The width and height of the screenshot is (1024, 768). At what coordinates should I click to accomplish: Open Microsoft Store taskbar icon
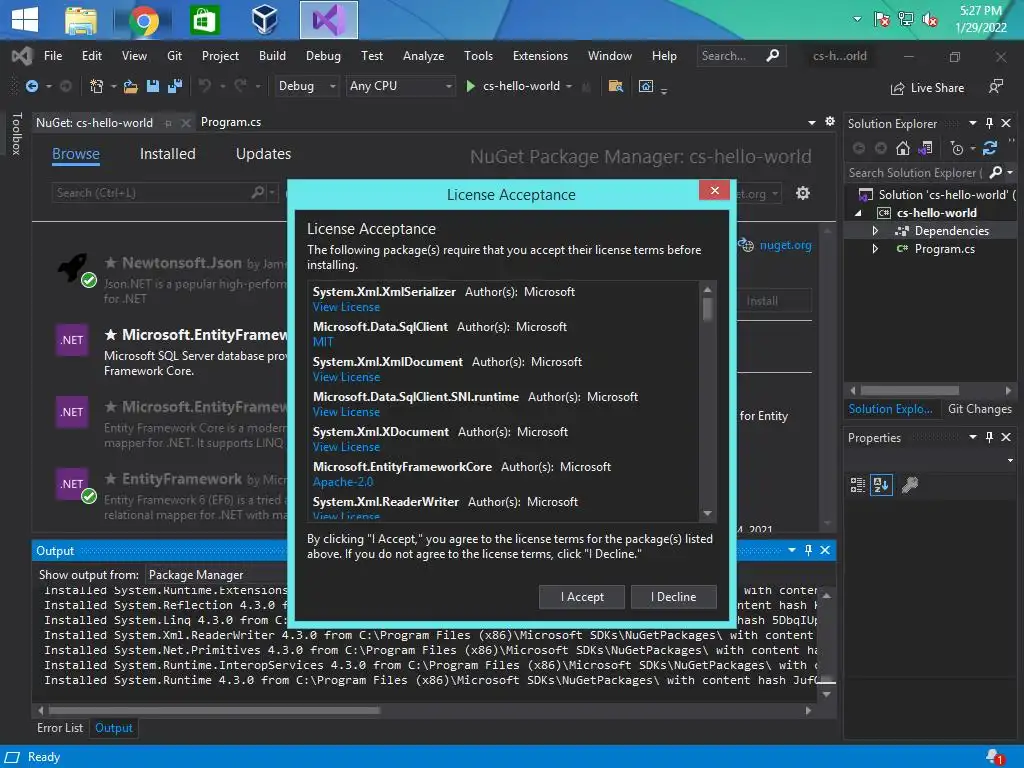[x=204, y=21]
